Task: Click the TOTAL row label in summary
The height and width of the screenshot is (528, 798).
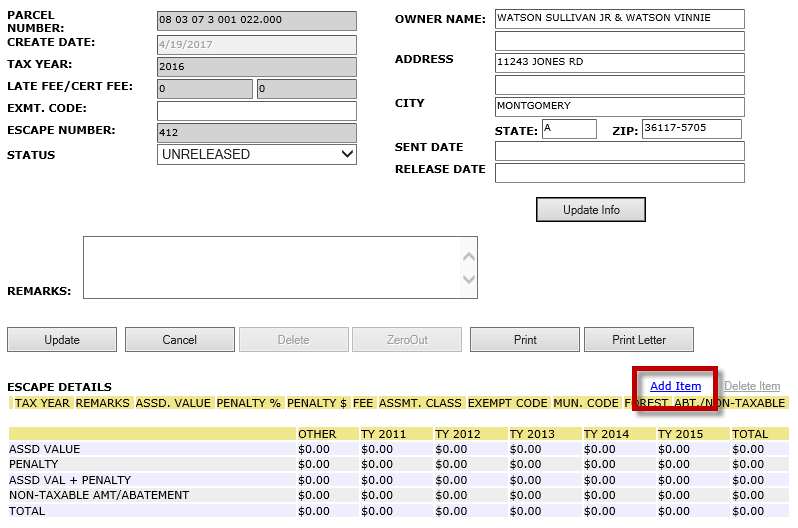Action: [x=27, y=511]
